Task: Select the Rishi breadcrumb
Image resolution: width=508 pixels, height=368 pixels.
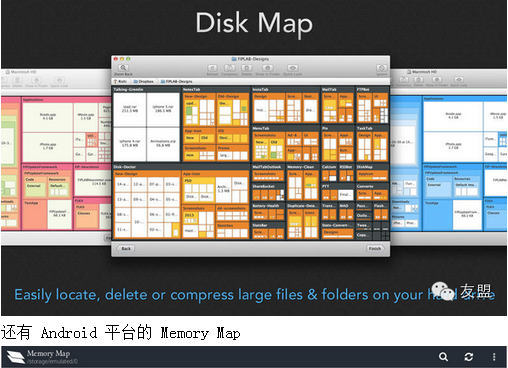Action: [x=121, y=81]
